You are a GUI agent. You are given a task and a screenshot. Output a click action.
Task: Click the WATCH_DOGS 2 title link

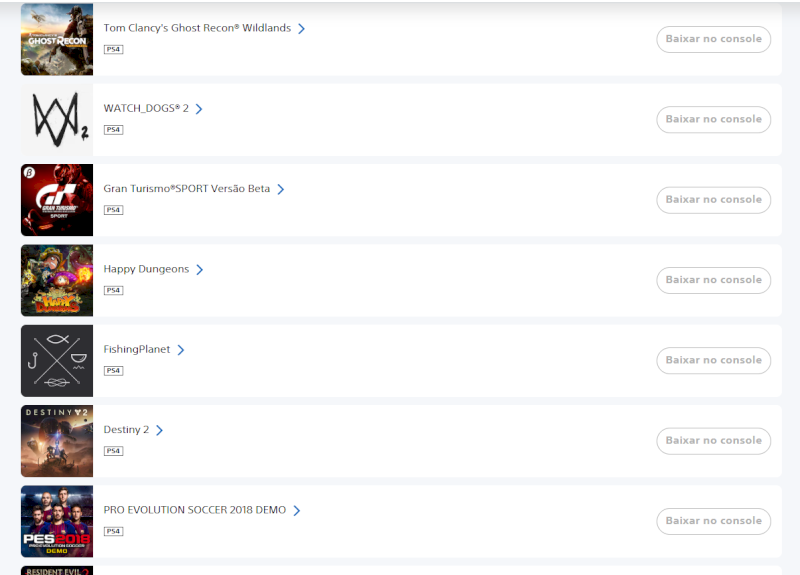point(146,108)
